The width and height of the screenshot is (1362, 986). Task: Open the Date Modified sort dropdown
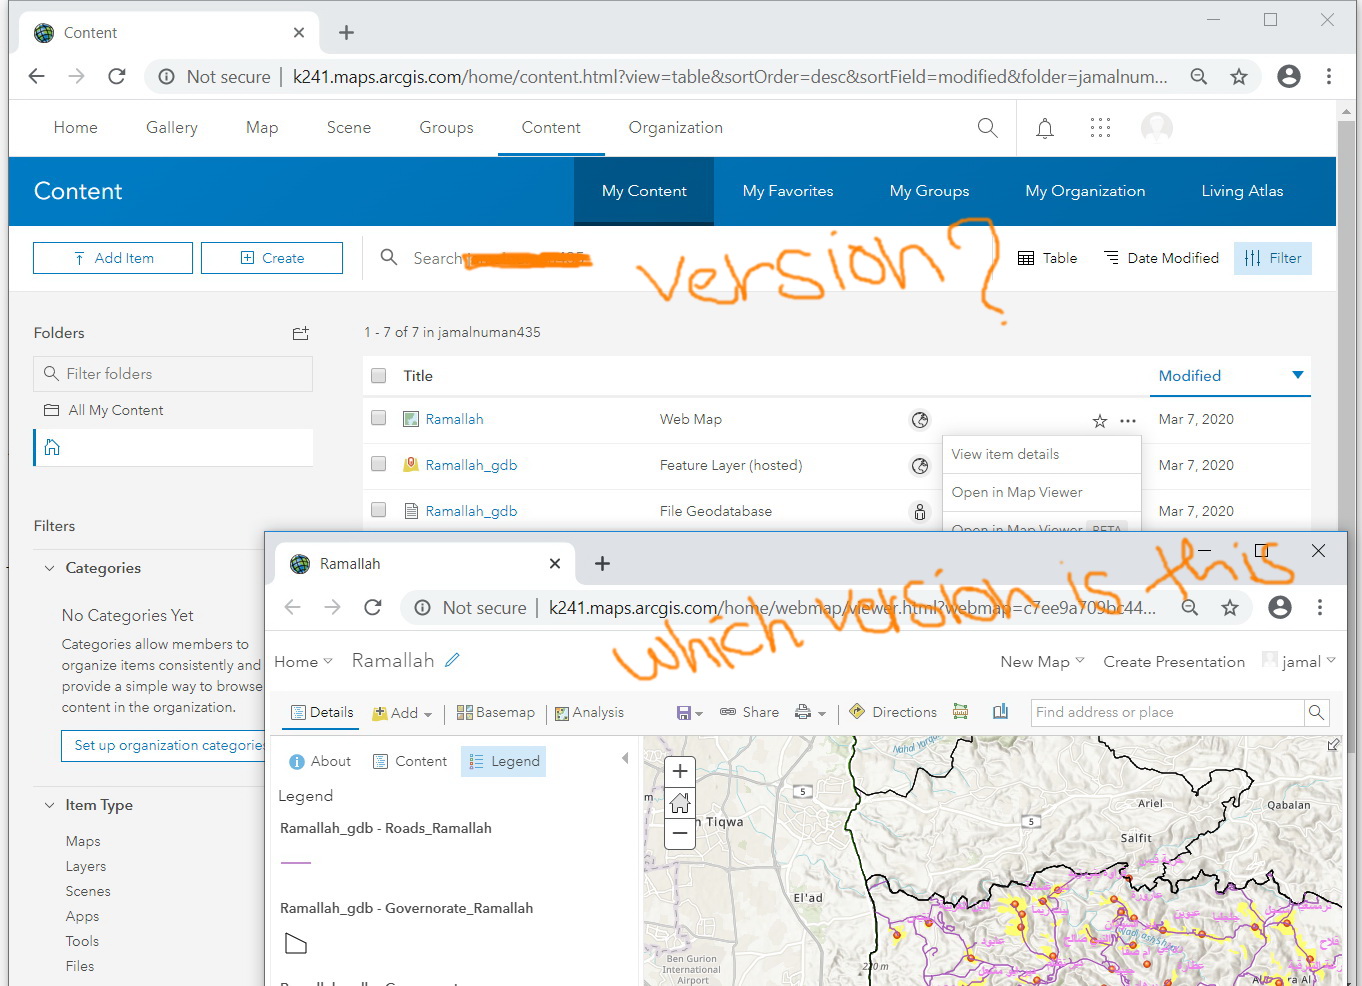[x=1161, y=258]
